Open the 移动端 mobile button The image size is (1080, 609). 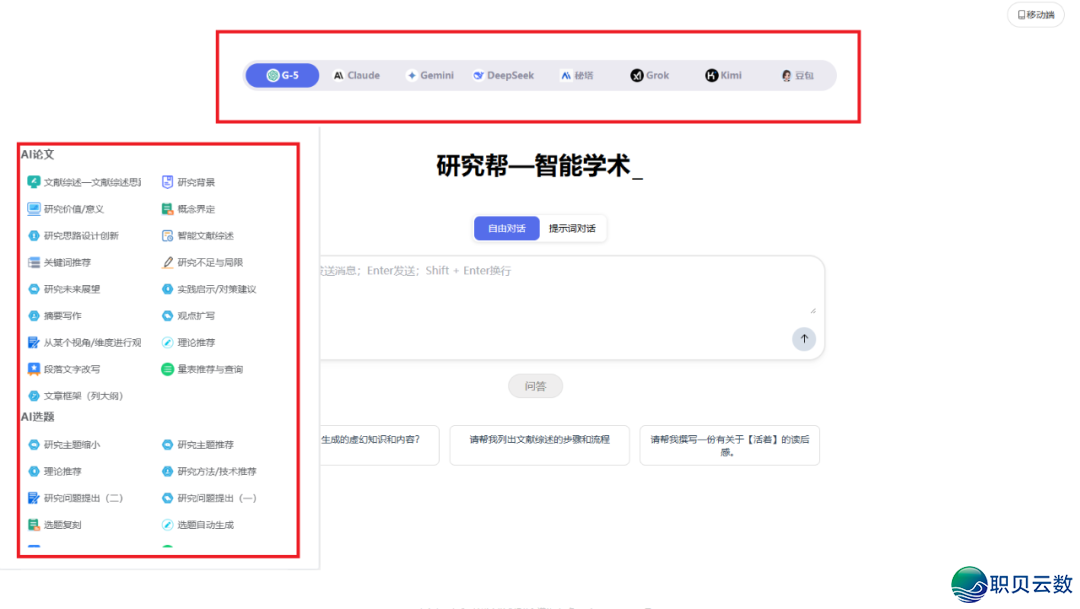point(1036,15)
